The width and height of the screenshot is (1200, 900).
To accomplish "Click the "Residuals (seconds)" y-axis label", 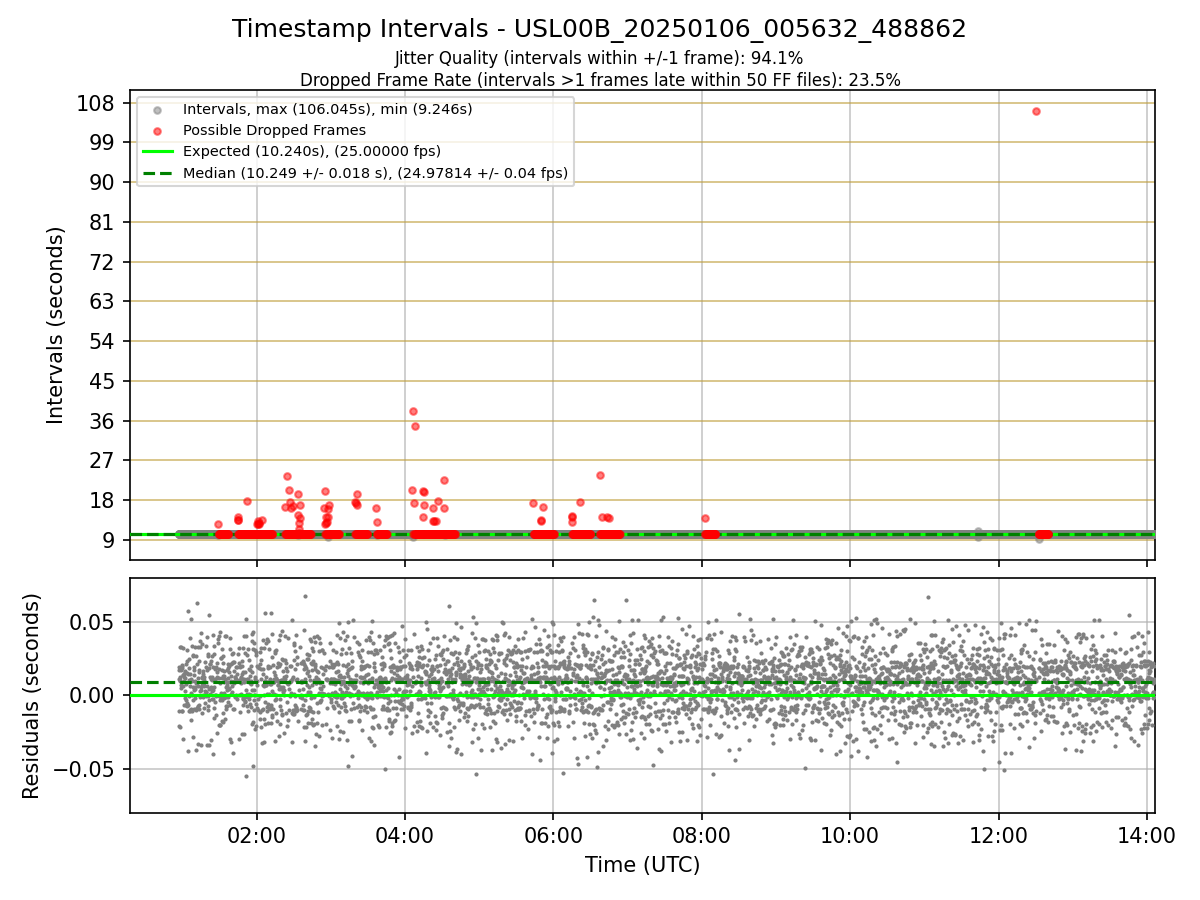I will 32,696.
